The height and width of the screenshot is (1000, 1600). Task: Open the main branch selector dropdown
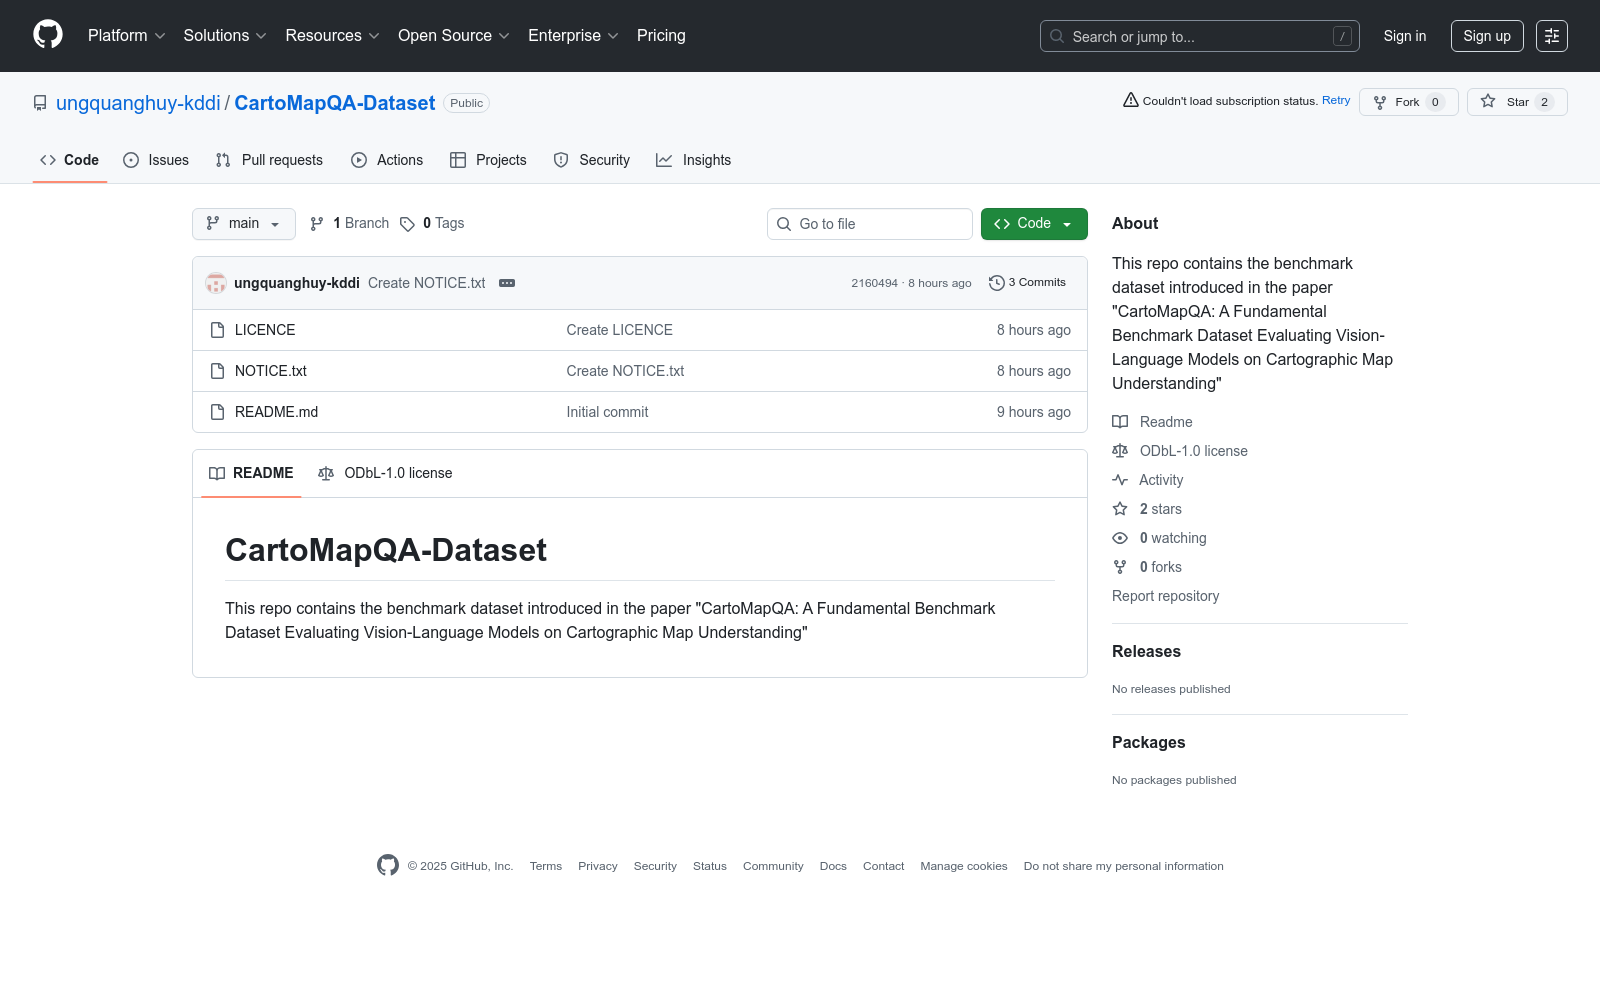pyautogui.click(x=244, y=224)
